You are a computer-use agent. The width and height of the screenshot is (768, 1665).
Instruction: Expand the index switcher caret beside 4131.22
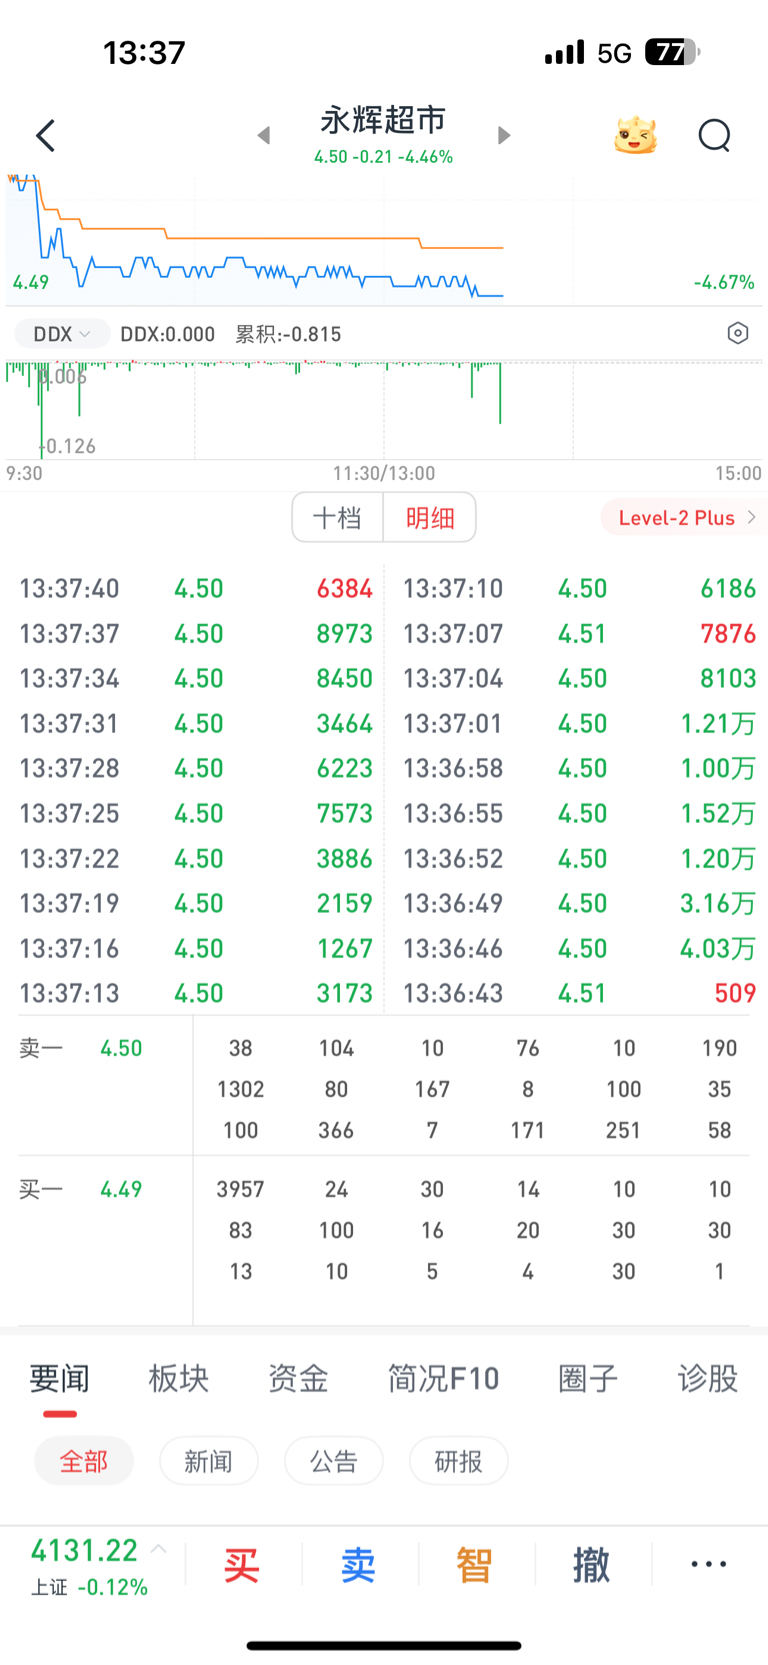pos(158,1550)
